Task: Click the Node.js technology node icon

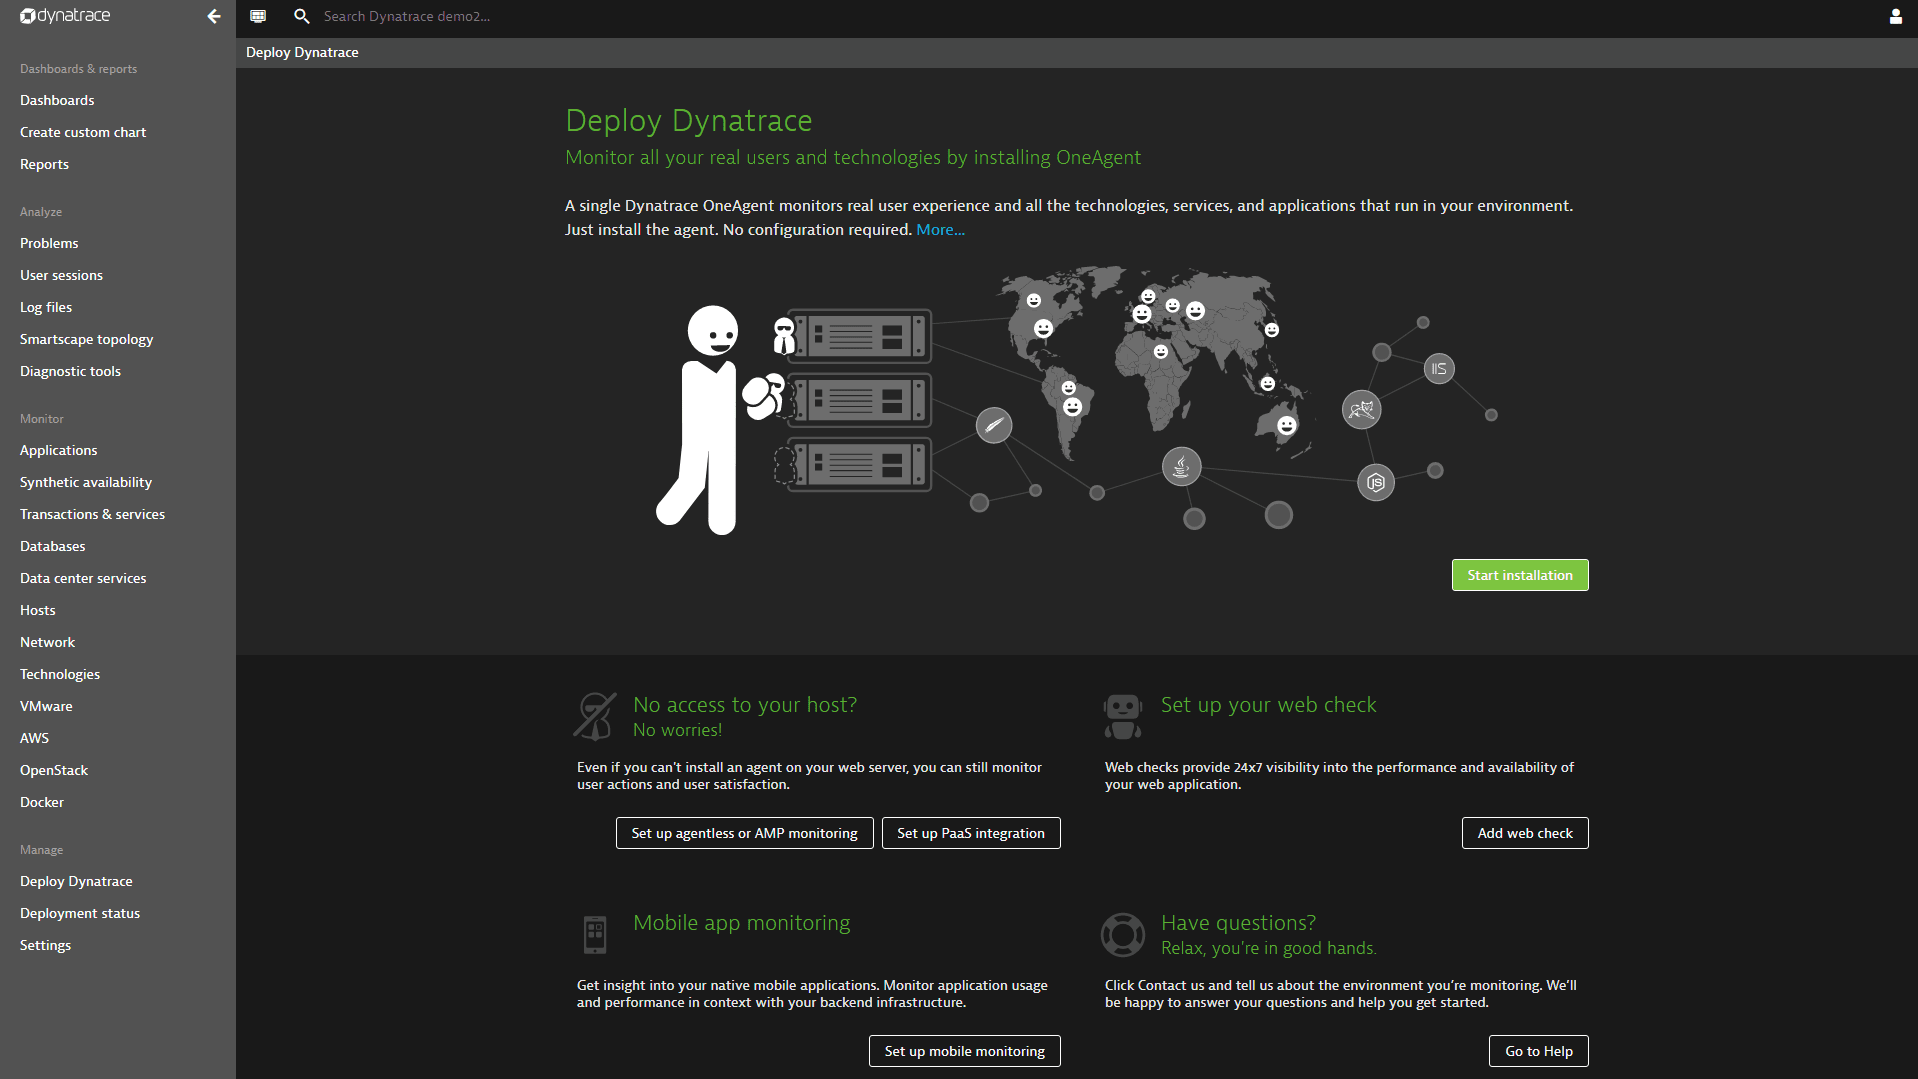Action: 1376,483
